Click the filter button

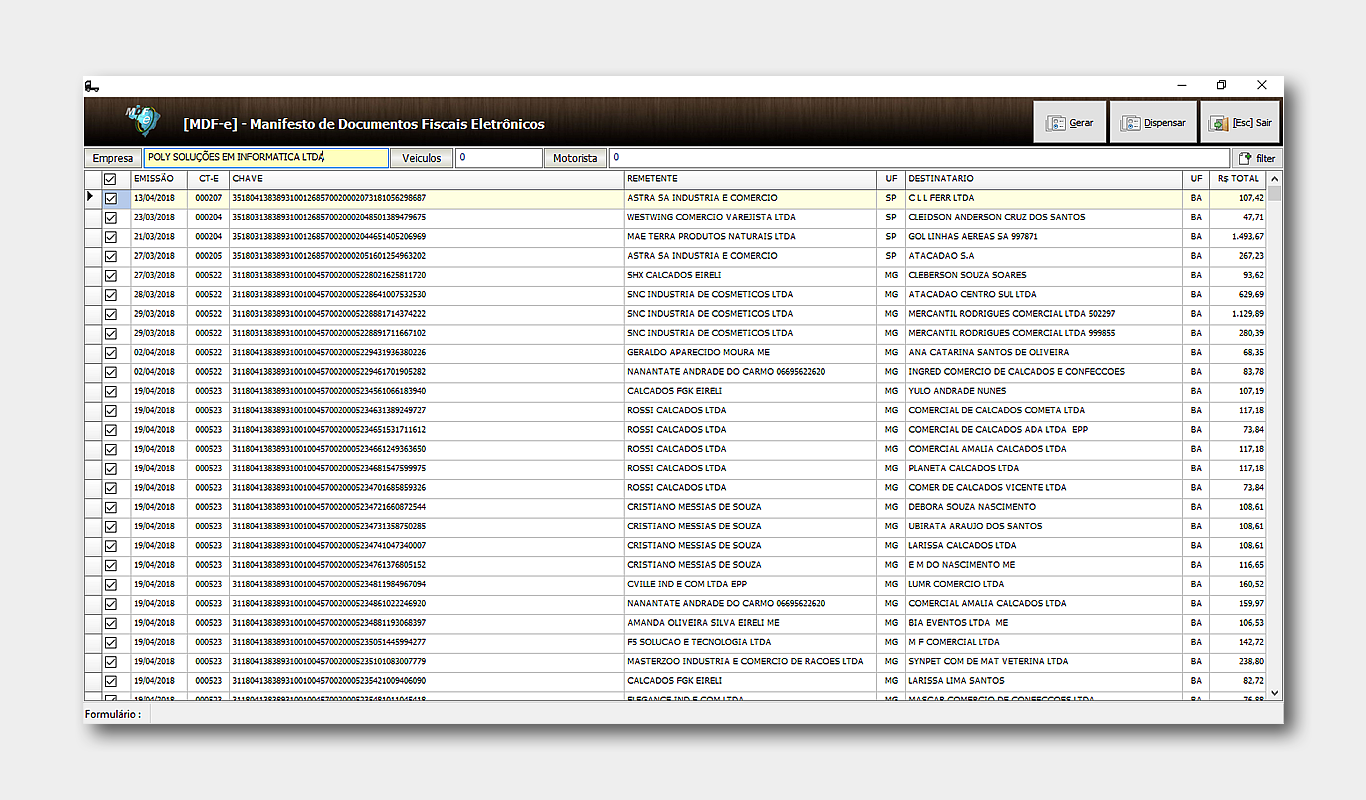point(1257,158)
